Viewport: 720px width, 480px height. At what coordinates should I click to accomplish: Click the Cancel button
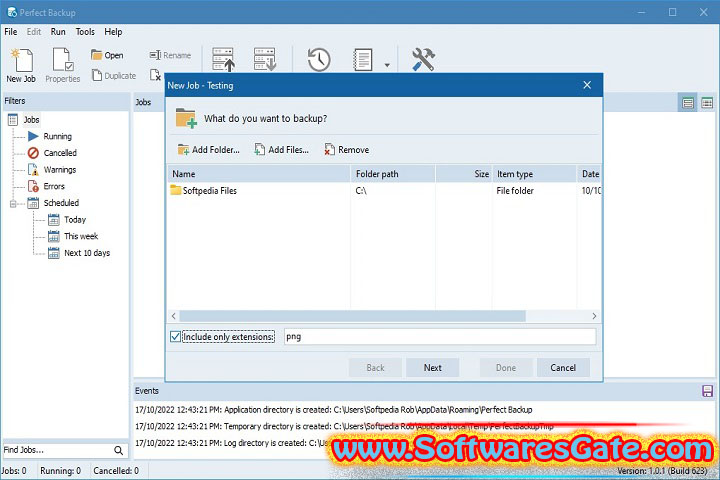[x=563, y=367]
